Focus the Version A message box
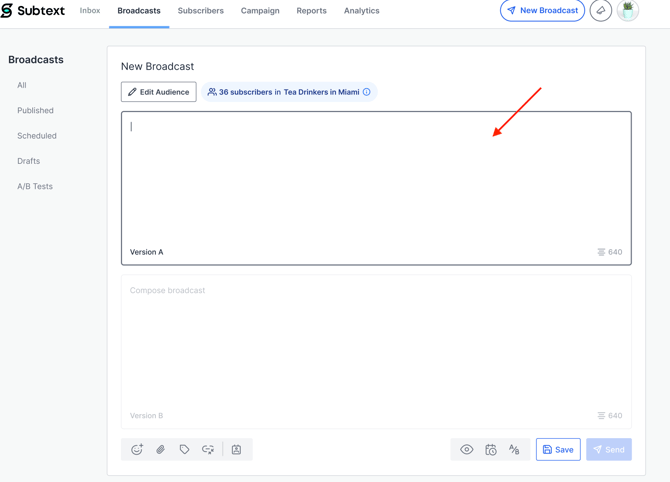Viewport: 670px width, 482px height. 376,188
